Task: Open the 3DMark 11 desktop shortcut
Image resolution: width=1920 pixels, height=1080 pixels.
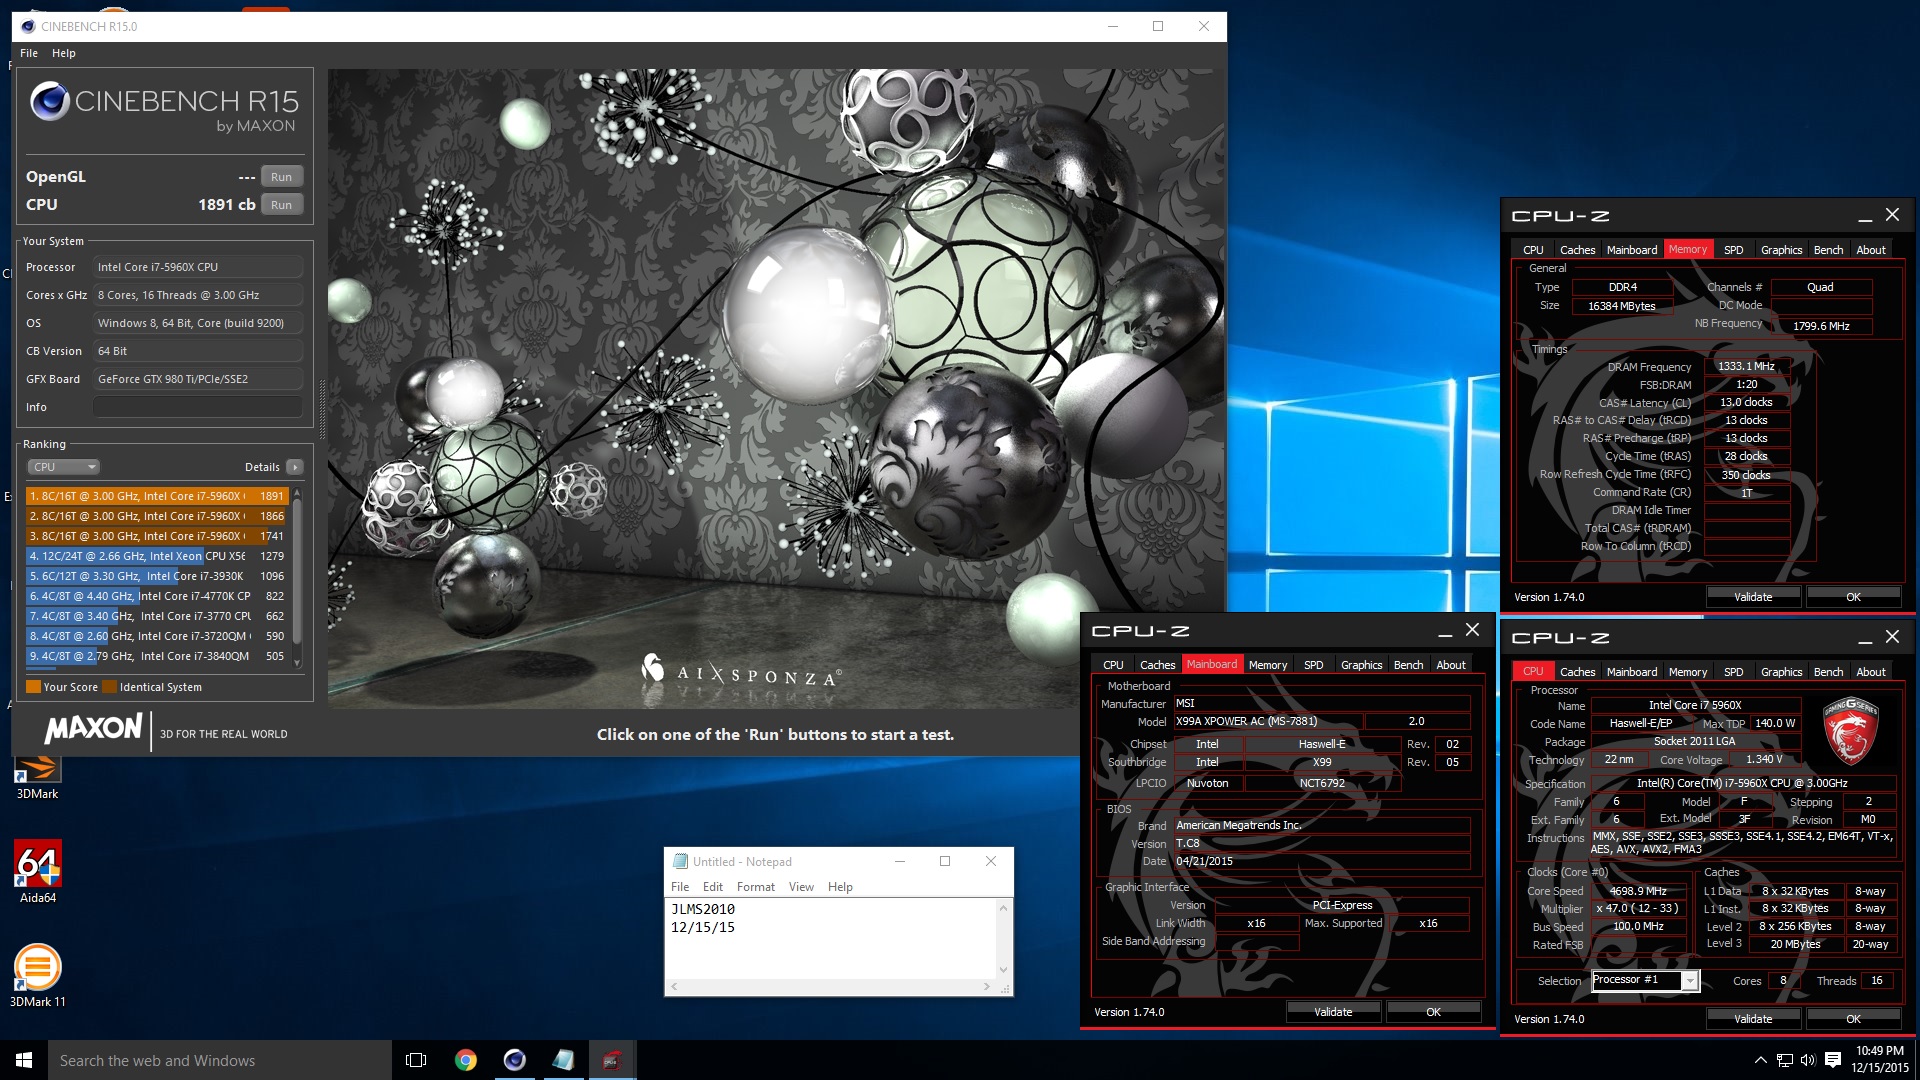Action: tap(38, 975)
